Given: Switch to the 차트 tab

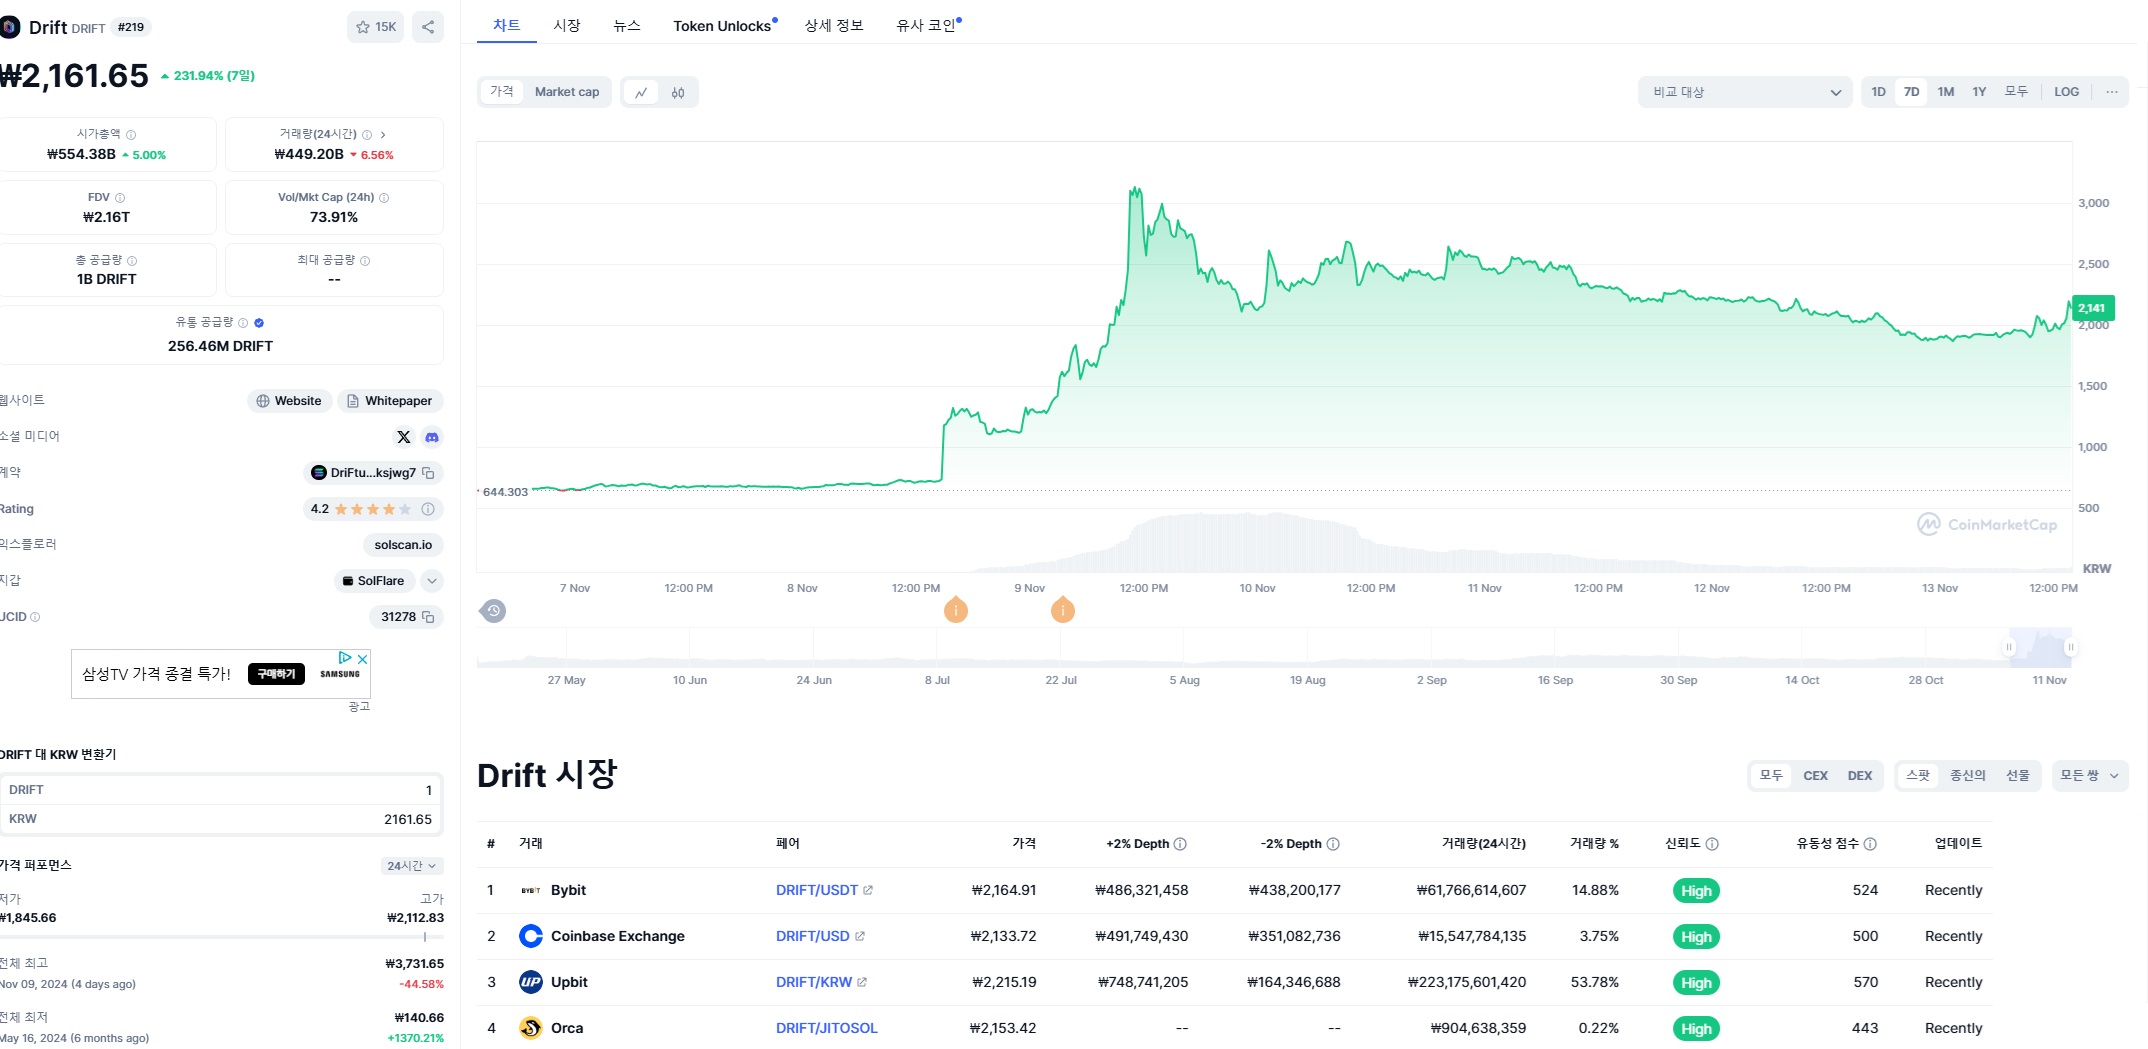Looking at the screenshot, I should (x=507, y=25).
